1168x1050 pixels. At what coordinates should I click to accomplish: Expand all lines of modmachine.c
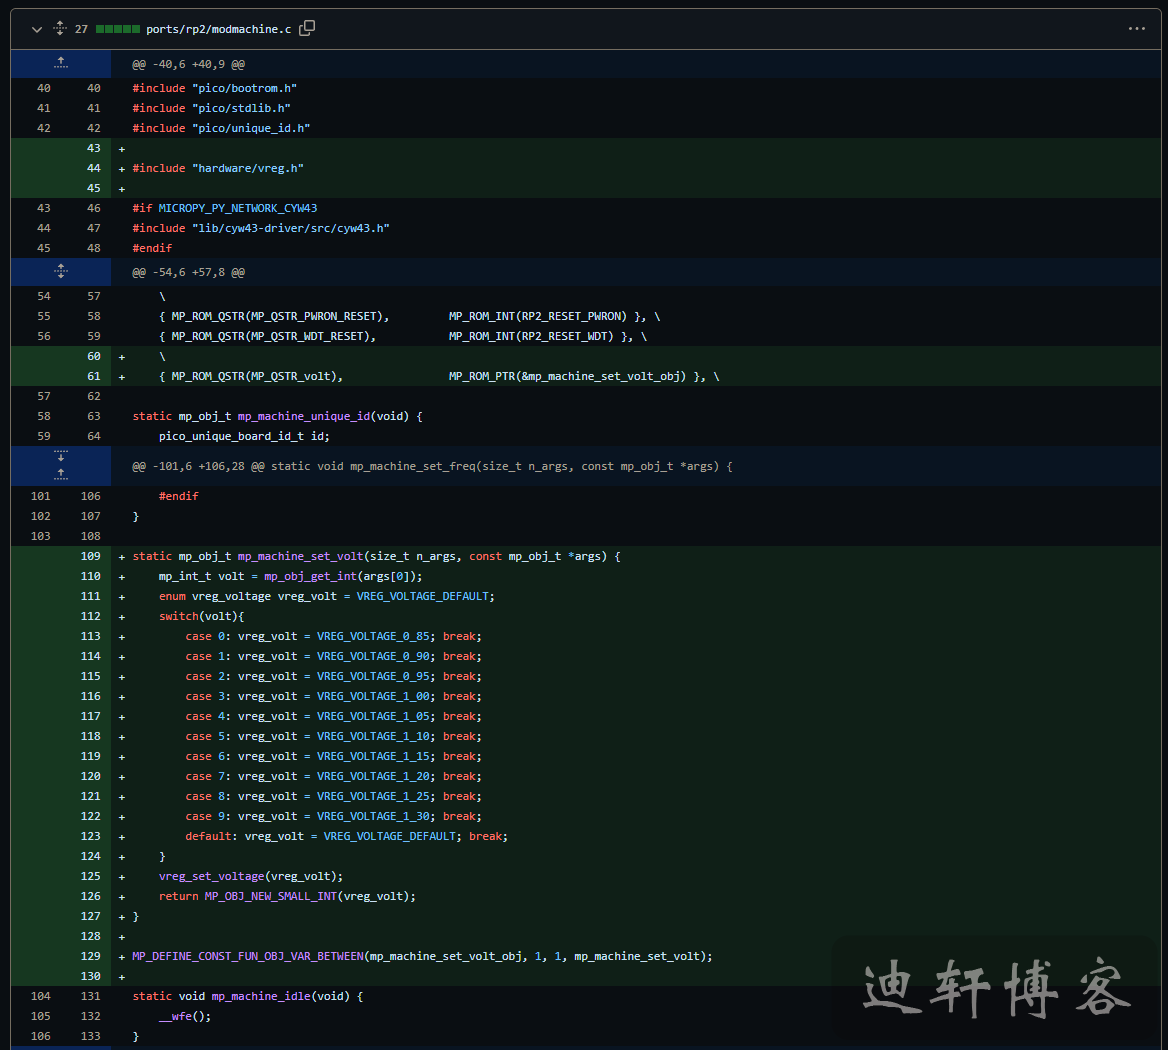pyautogui.click(x=59, y=29)
